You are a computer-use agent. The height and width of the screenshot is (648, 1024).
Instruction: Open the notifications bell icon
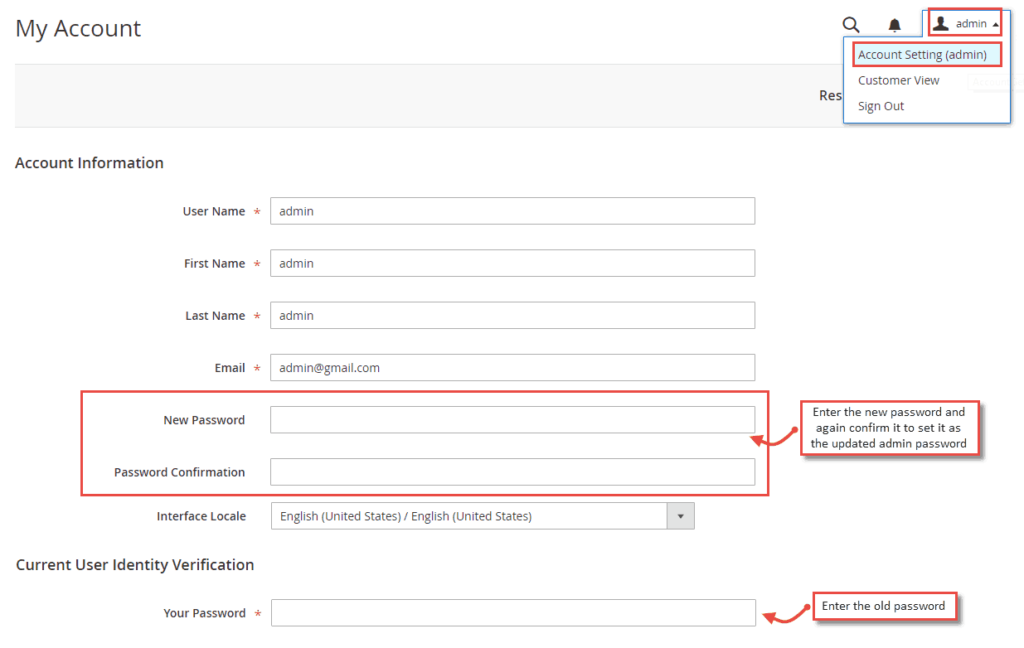895,23
